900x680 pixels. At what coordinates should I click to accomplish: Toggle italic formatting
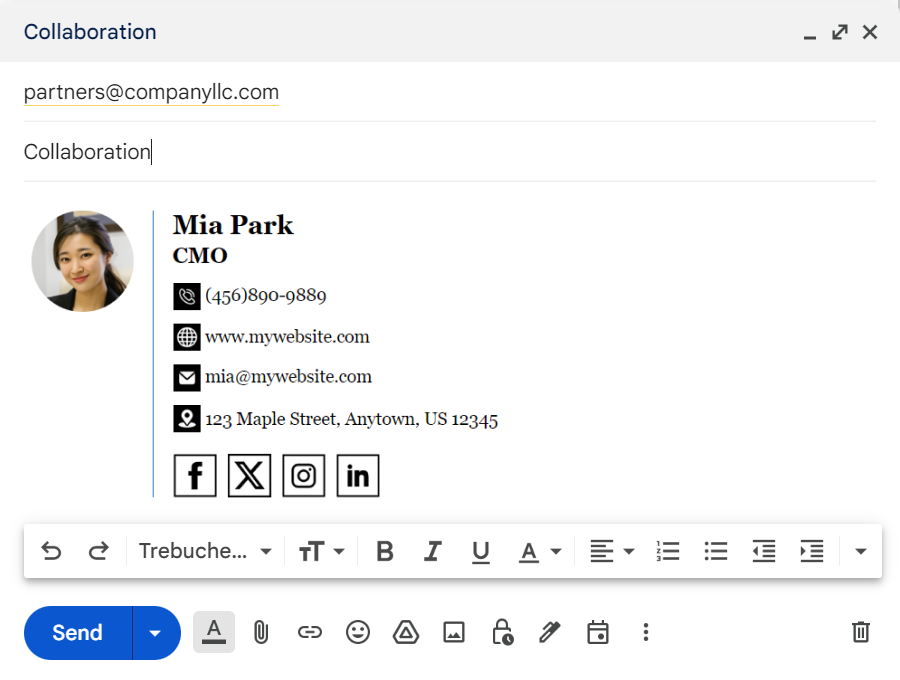432,551
